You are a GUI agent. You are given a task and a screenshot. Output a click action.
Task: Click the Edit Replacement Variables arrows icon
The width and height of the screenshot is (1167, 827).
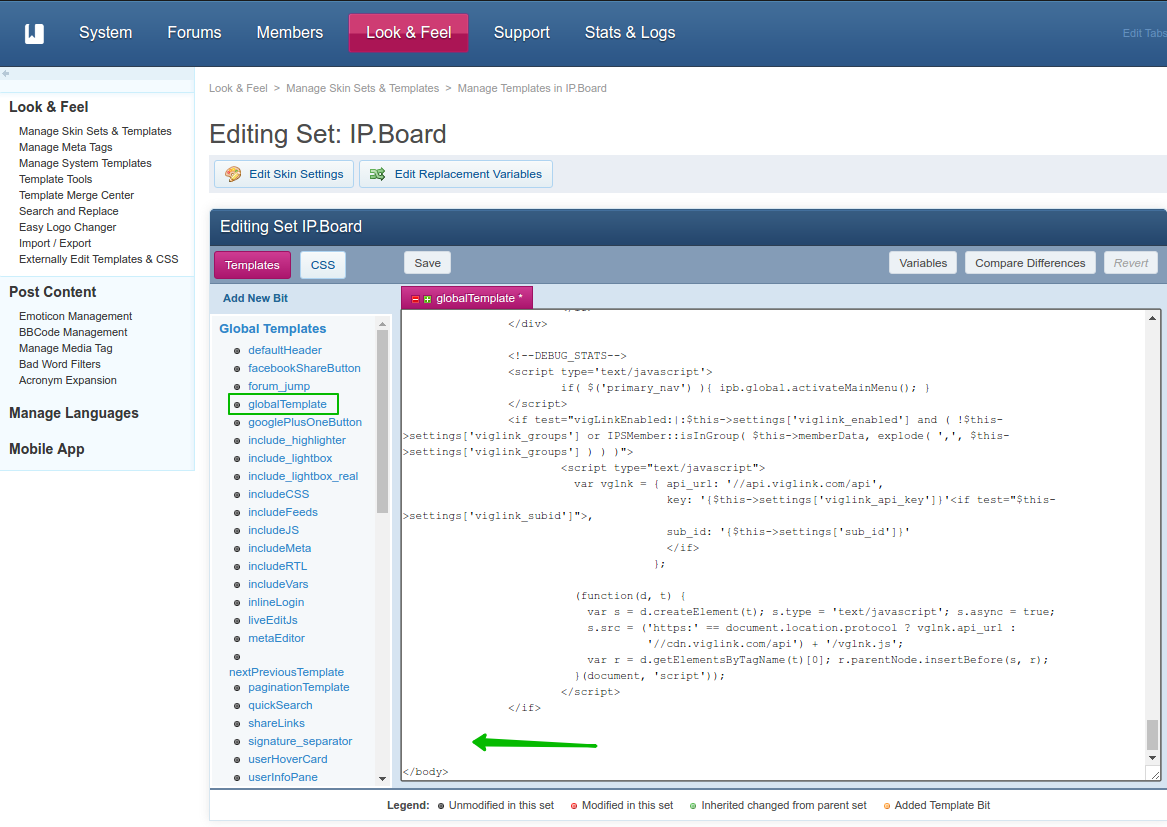[377, 173]
